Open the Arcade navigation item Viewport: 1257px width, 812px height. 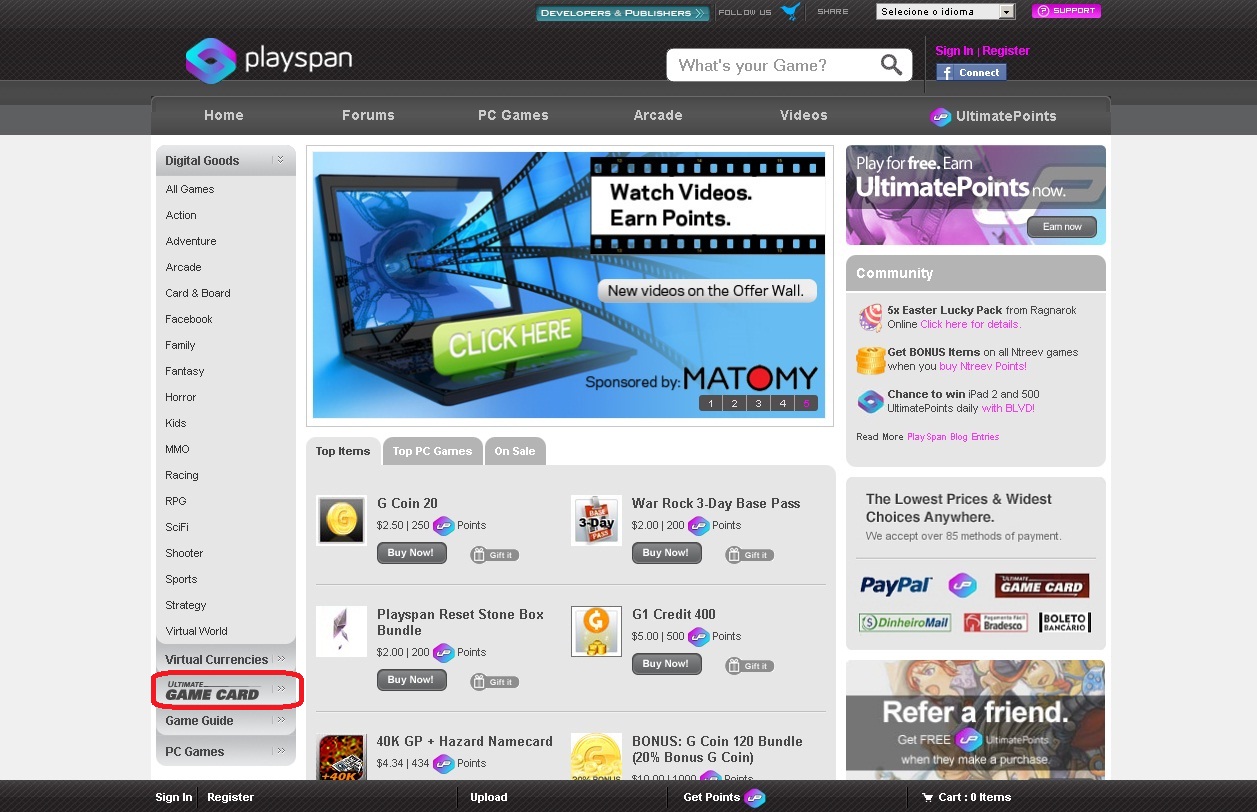click(658, 115)
